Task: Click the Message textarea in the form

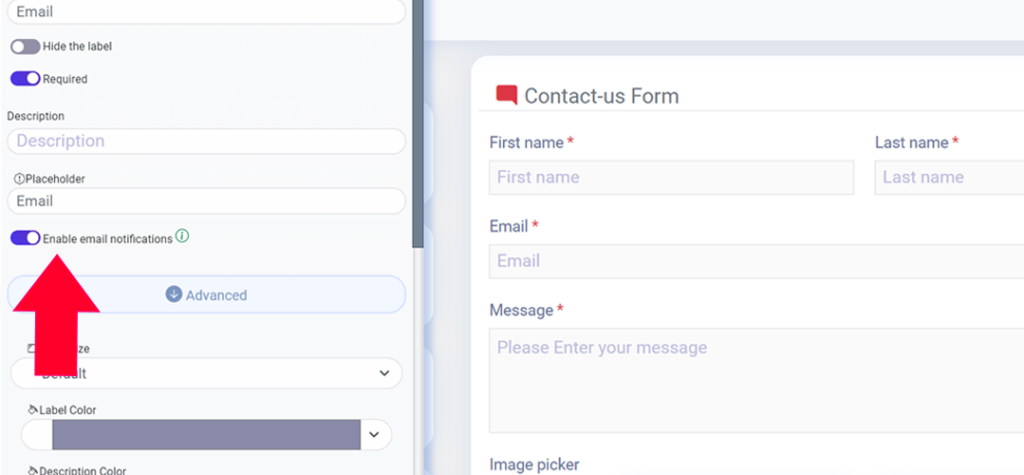Action: pyautogui.click(x=756, y=380)
